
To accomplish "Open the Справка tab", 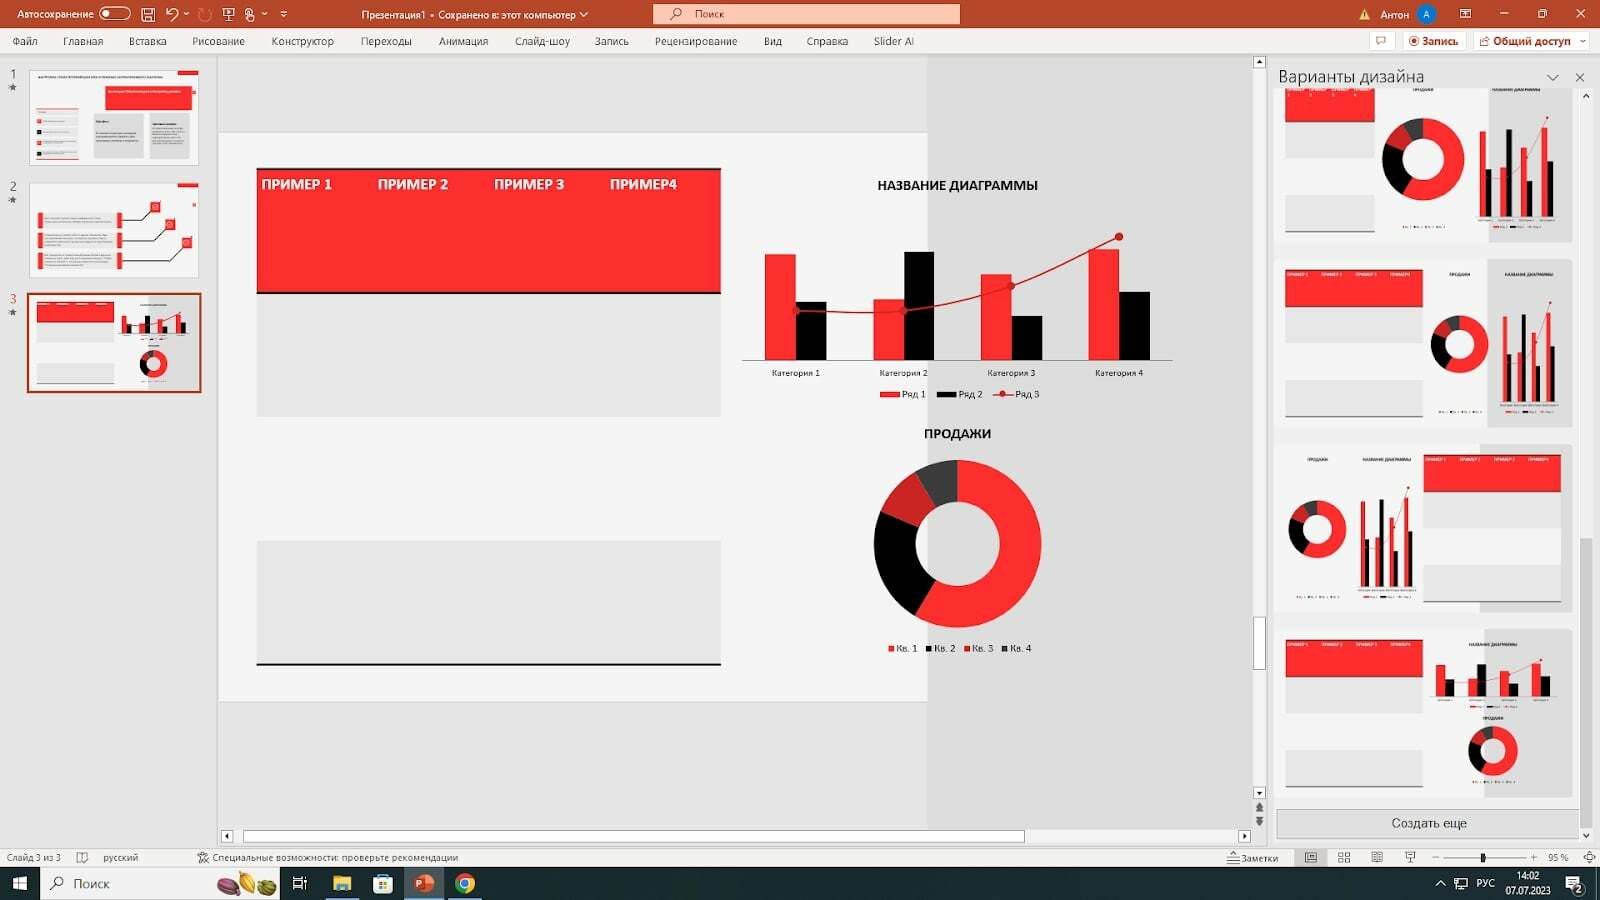I will point(827,41).
